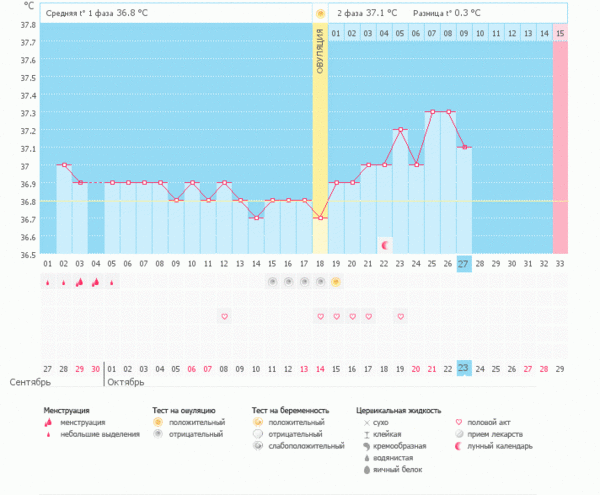Click phase 2 day 15 header cell
This screenshot has width=600, height=495.
click(x=560, y=33)
